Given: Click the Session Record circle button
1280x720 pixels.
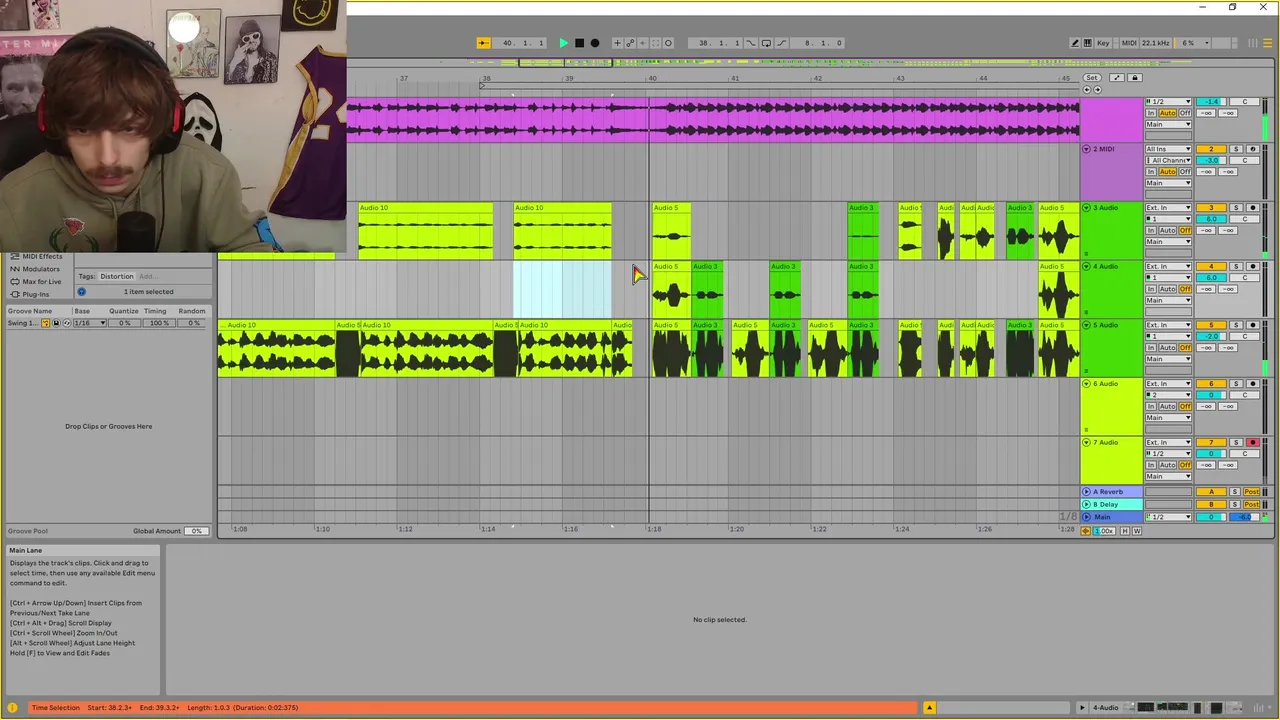Looking at the screenshot, I should tap(668, 43).
